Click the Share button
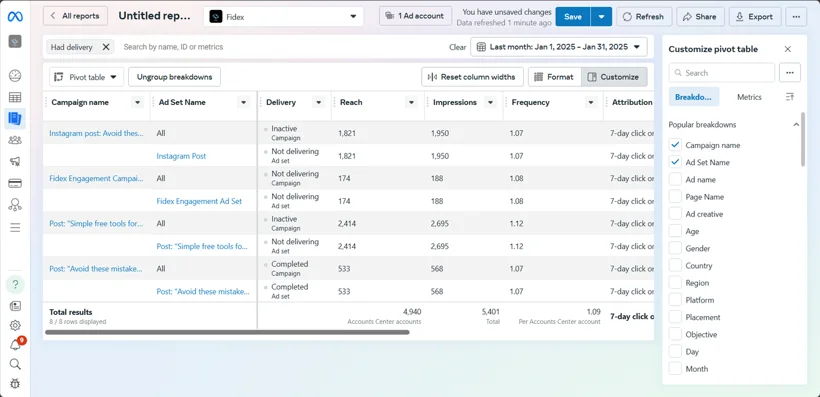 coord(700,17)
